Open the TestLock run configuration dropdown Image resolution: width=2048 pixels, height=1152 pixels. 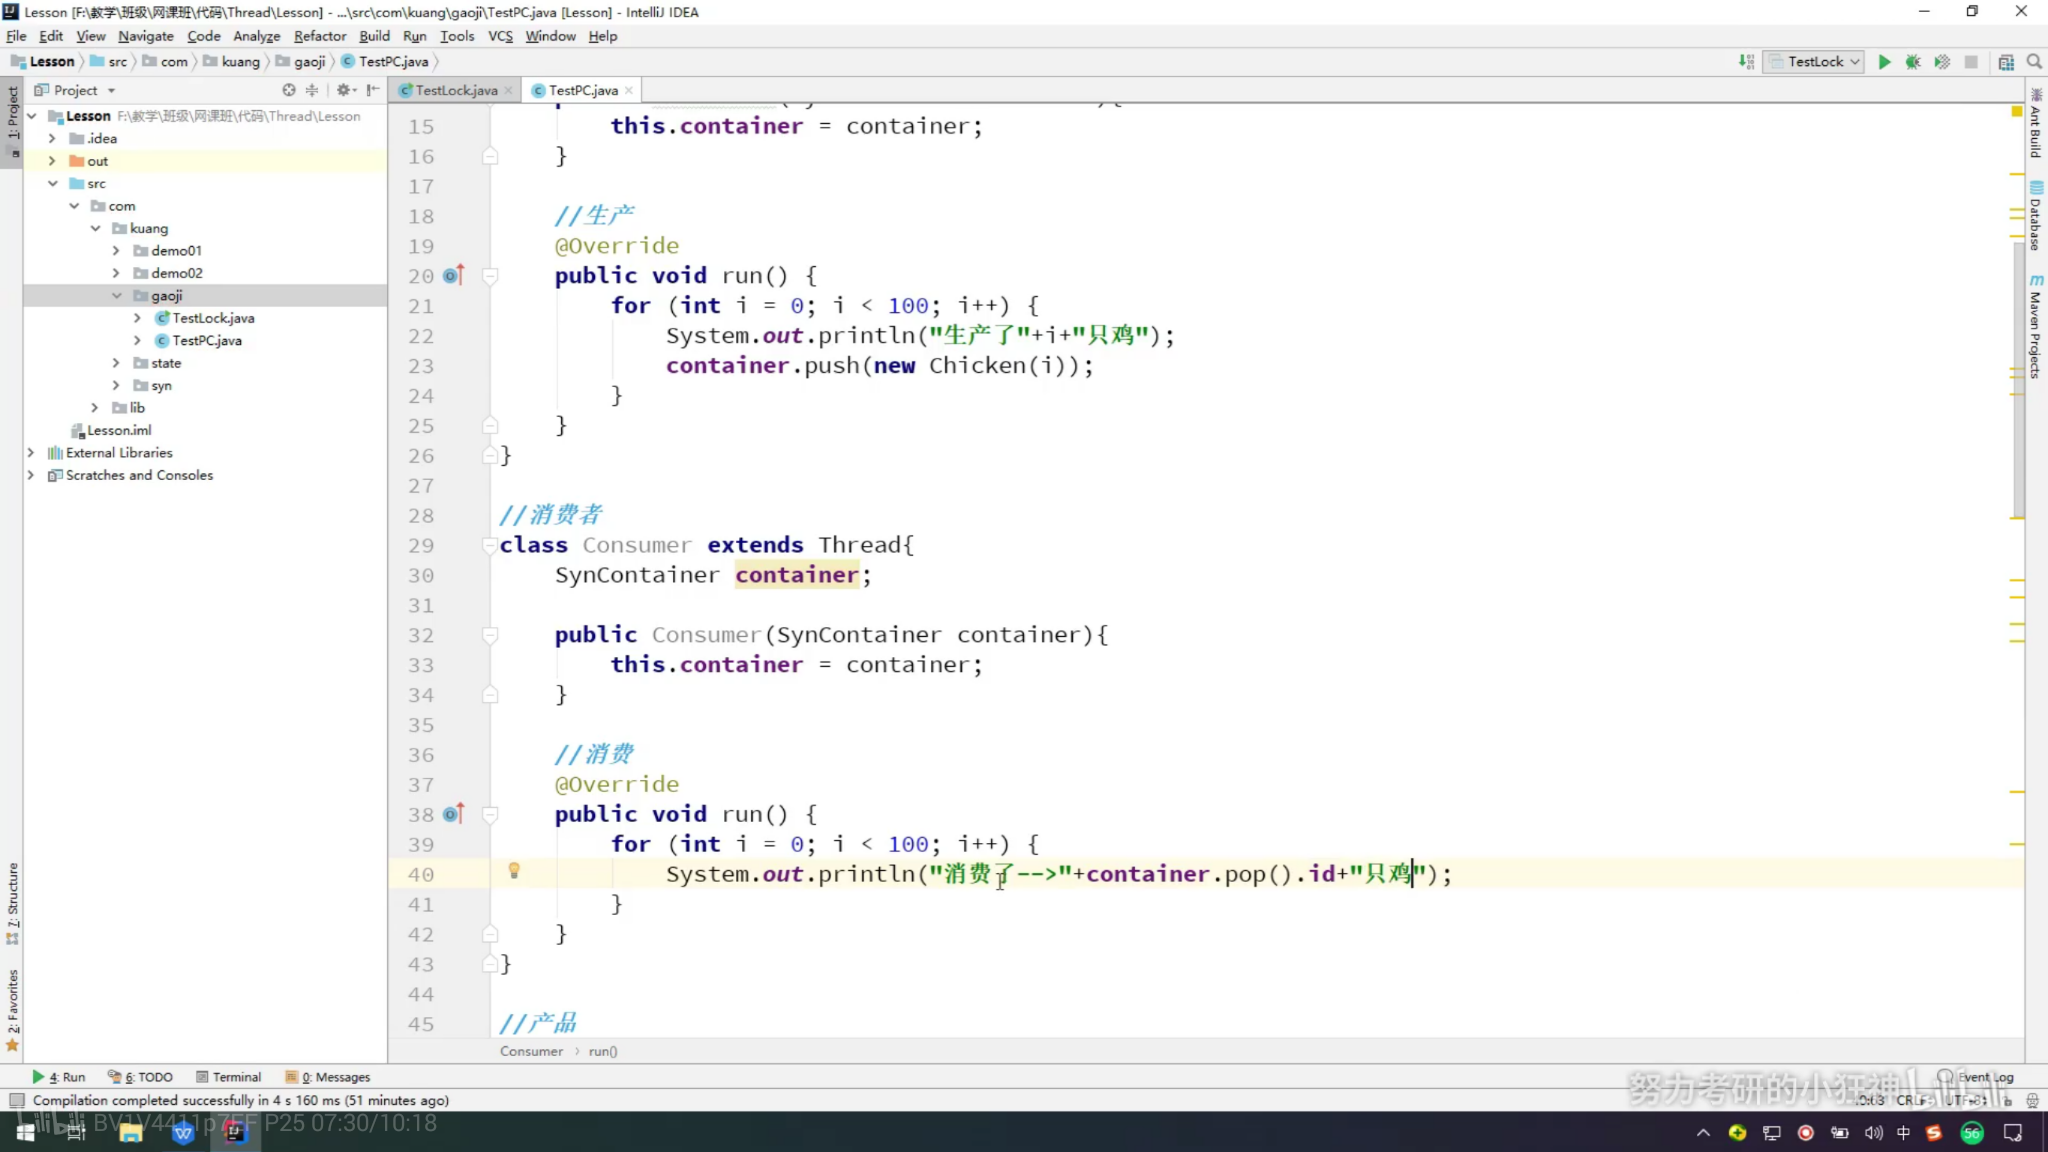(x=1815, y=62)
